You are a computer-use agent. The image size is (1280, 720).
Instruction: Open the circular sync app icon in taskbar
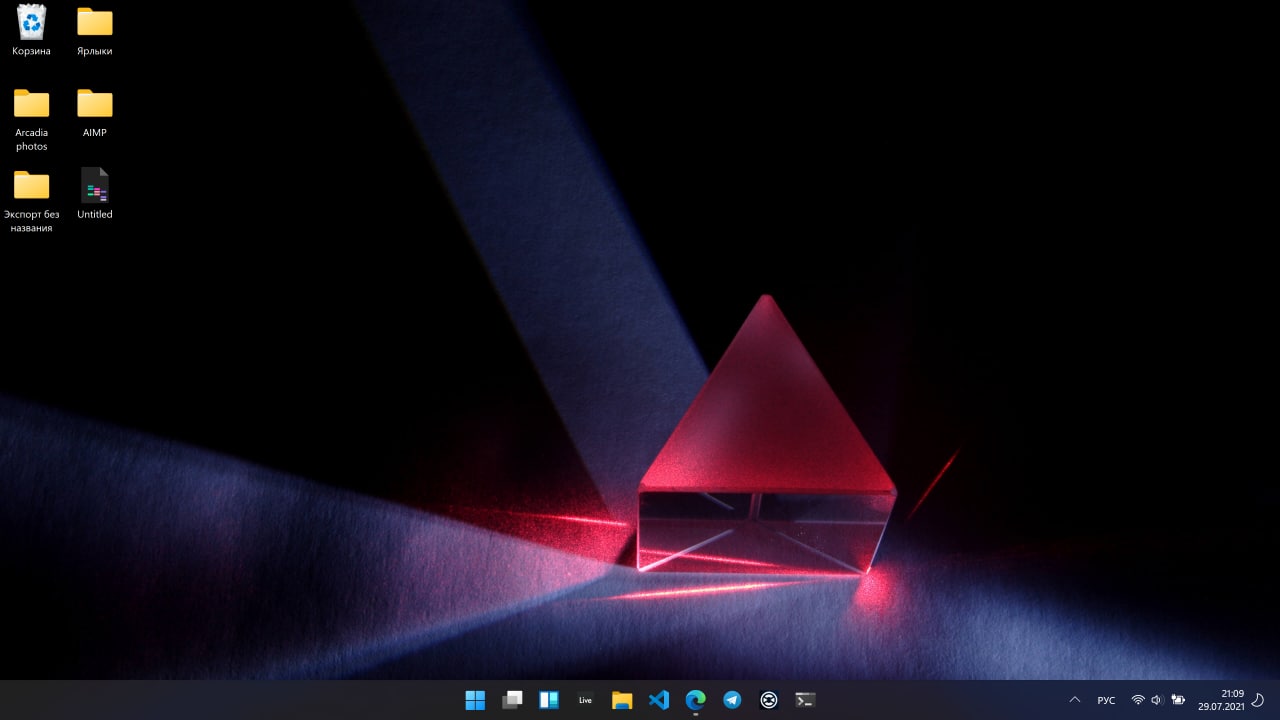tap(769, 700)
